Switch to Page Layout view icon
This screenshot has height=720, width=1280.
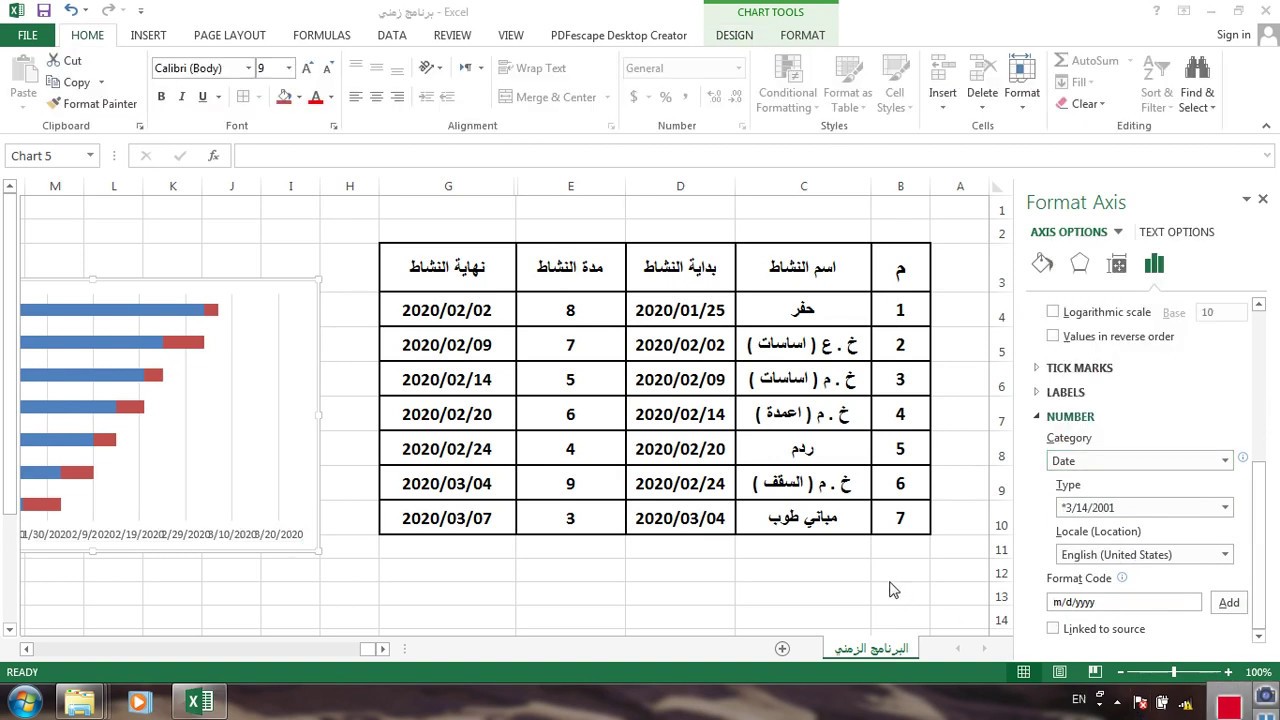click(1059, 672)
